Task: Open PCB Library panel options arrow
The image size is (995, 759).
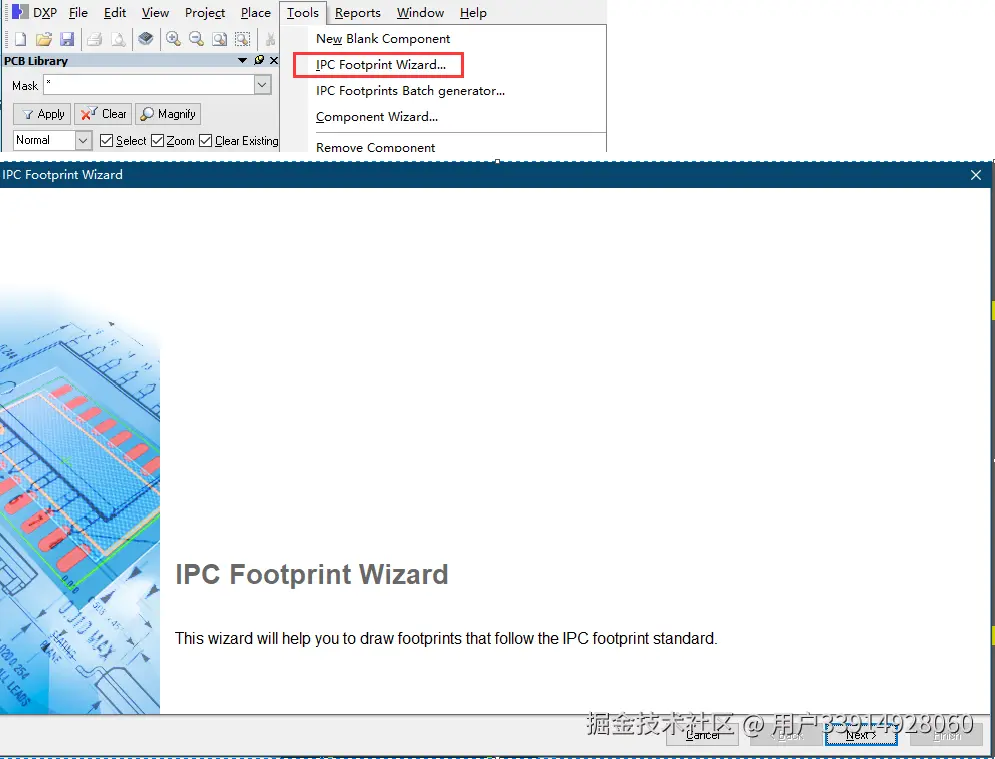Action: click(x=242, y=60)
